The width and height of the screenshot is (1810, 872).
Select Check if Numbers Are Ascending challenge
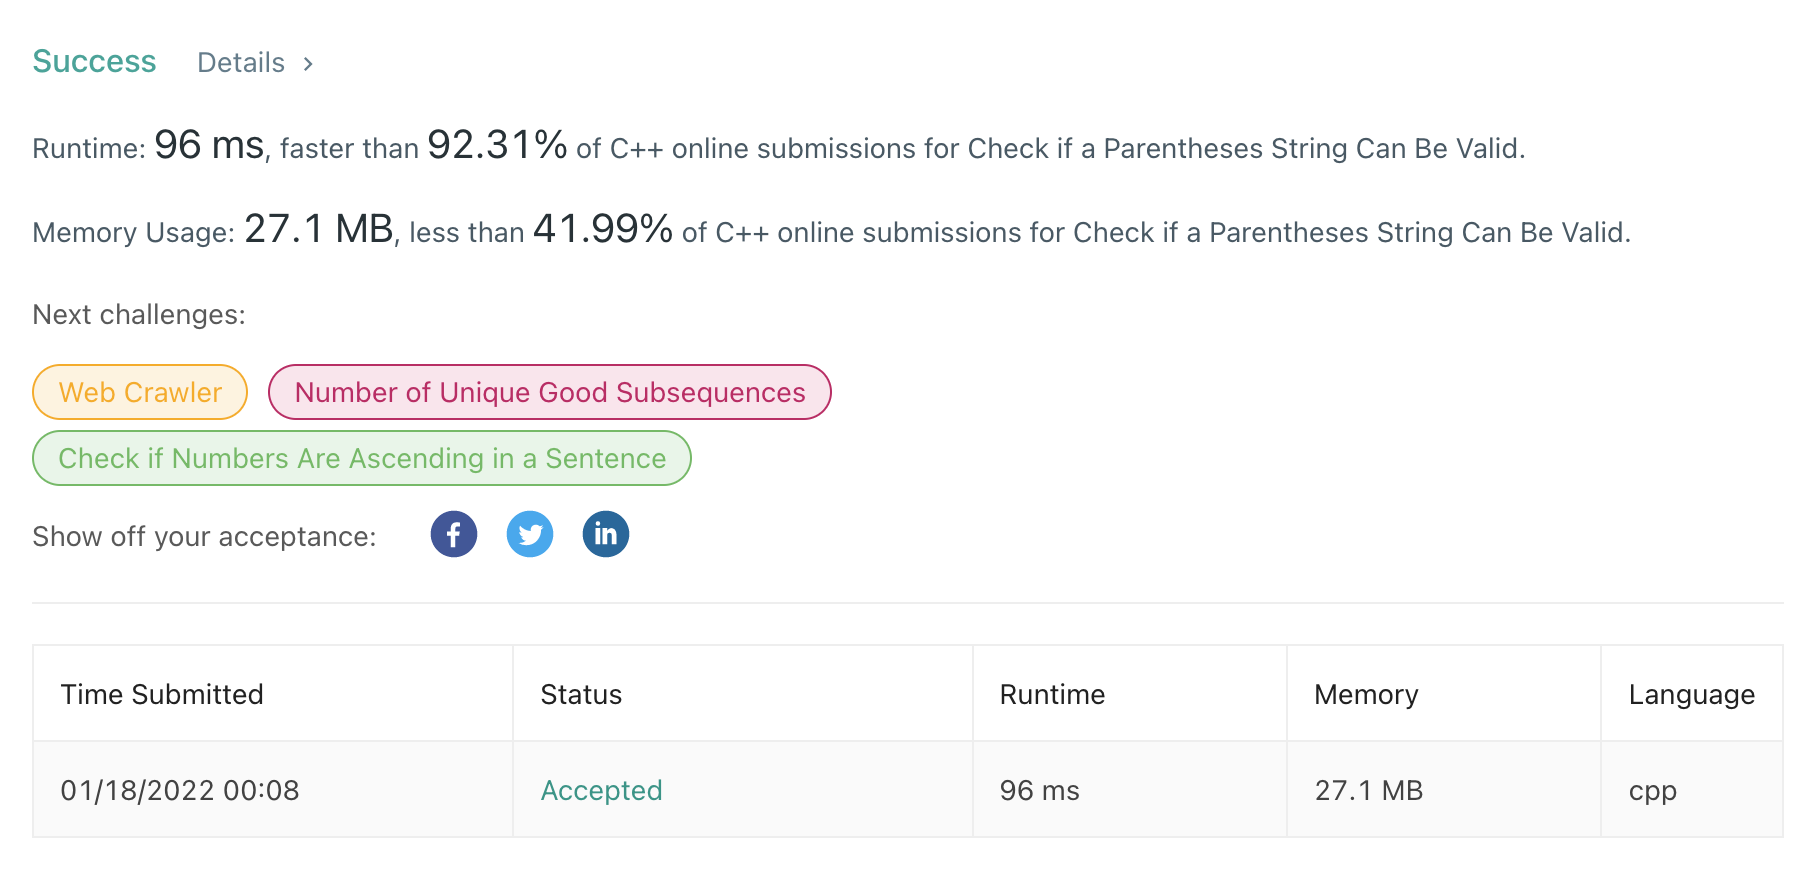coord(362,458)
